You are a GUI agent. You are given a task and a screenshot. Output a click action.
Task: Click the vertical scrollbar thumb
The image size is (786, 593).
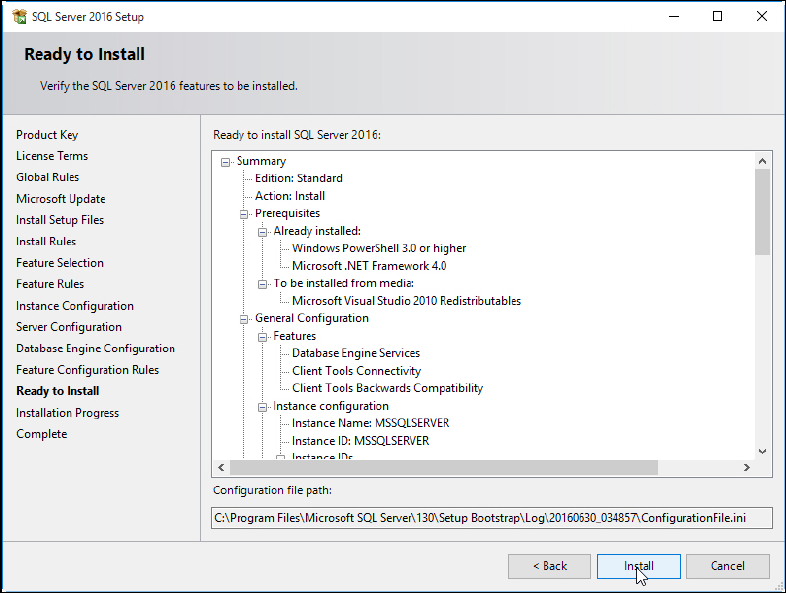click(x=762, y=212)
